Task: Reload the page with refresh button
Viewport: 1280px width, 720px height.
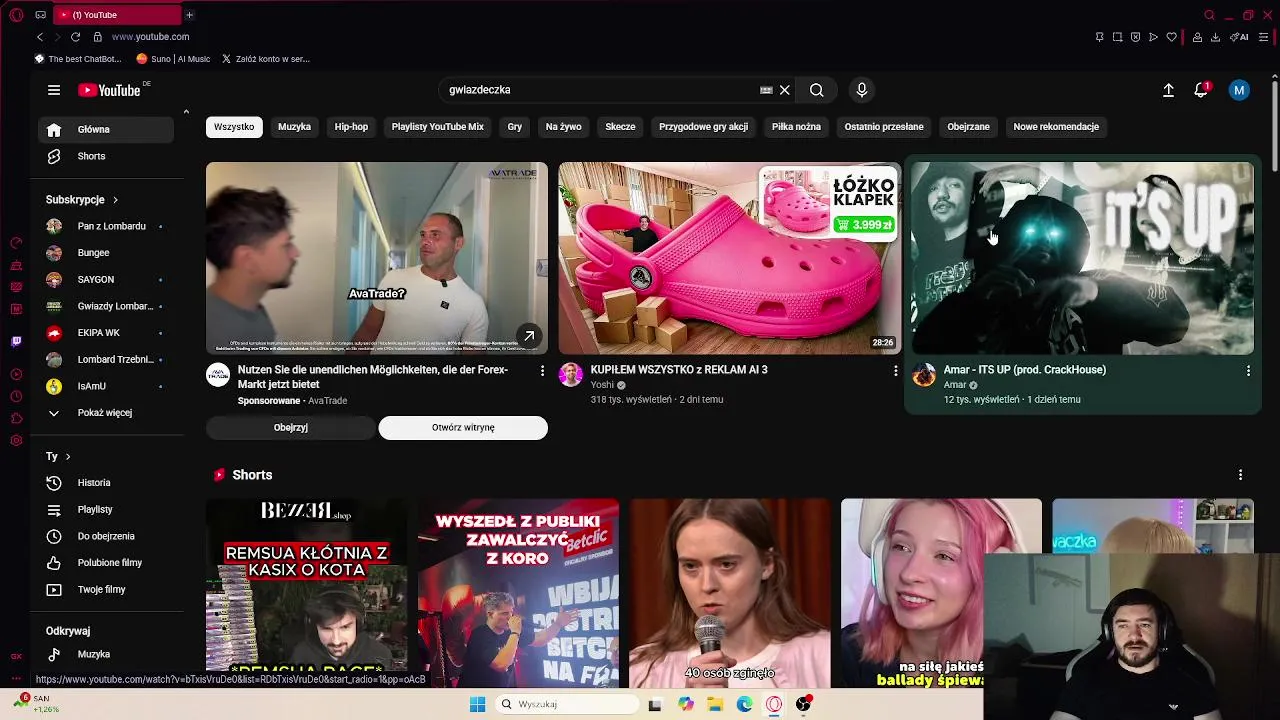Action: 75,37
